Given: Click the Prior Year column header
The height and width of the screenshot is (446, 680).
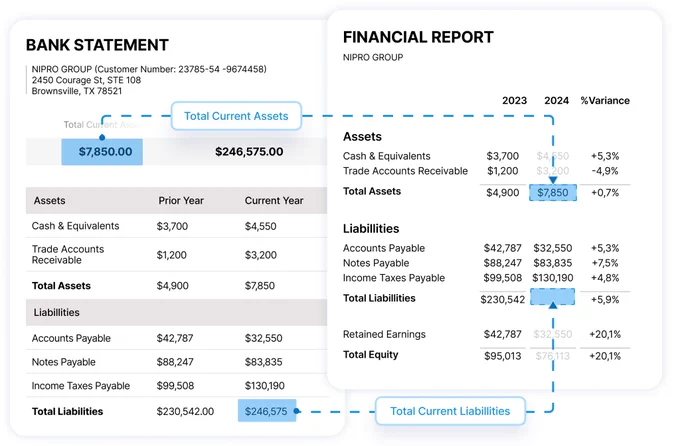Looking at the screenshot, I should coord(181,200).
